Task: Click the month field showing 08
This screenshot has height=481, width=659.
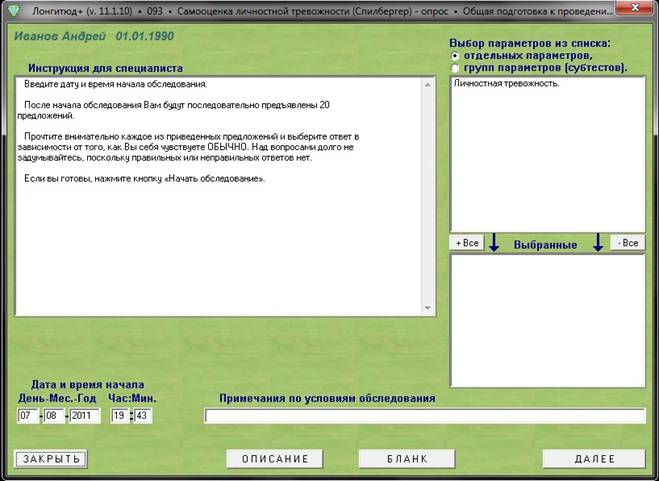Action: pyautogui.click(x=54, y=416)
